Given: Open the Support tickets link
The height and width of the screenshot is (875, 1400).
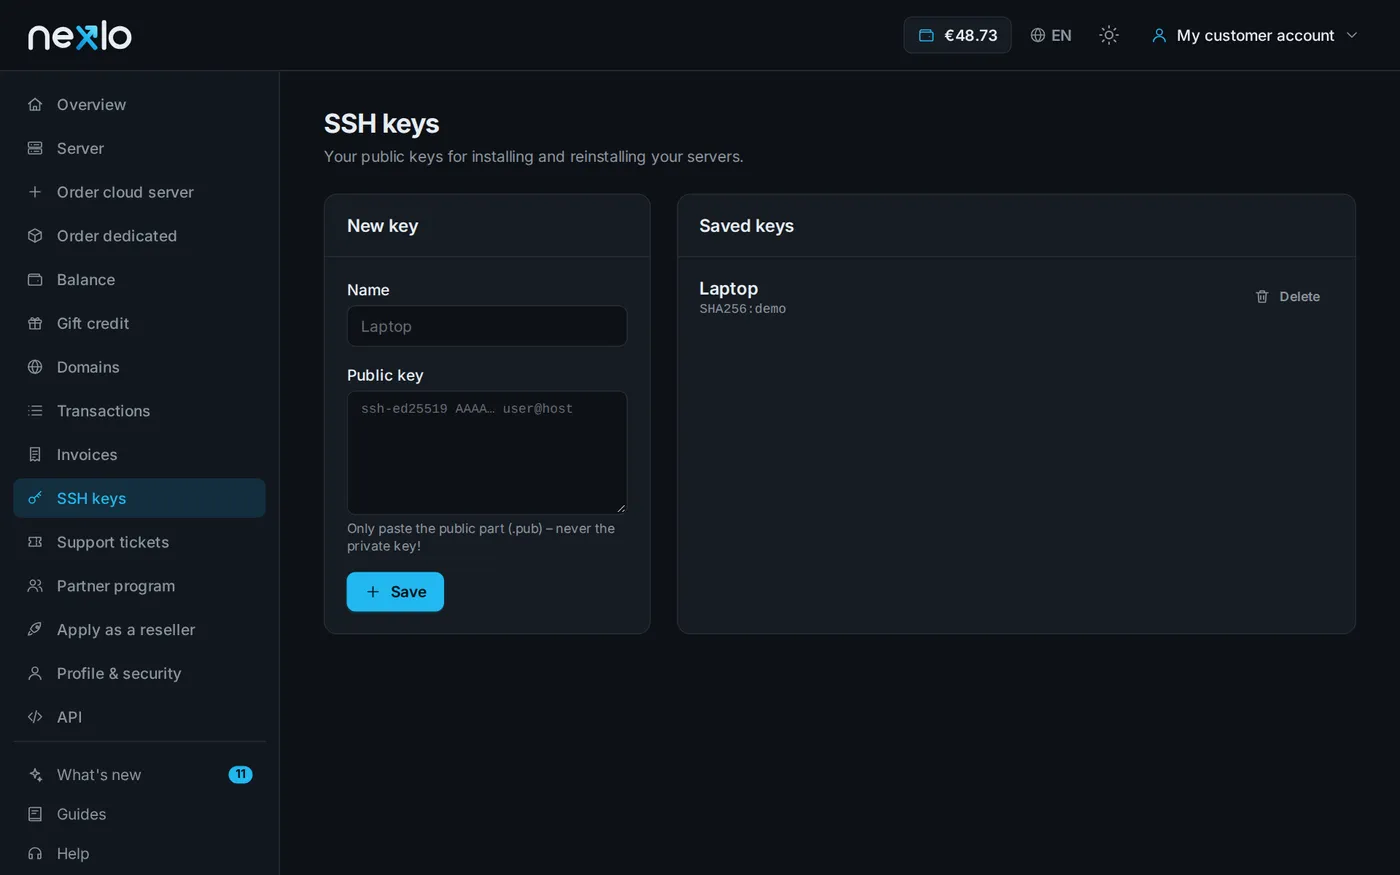Looking at the screenshot, I should (139, 542).
